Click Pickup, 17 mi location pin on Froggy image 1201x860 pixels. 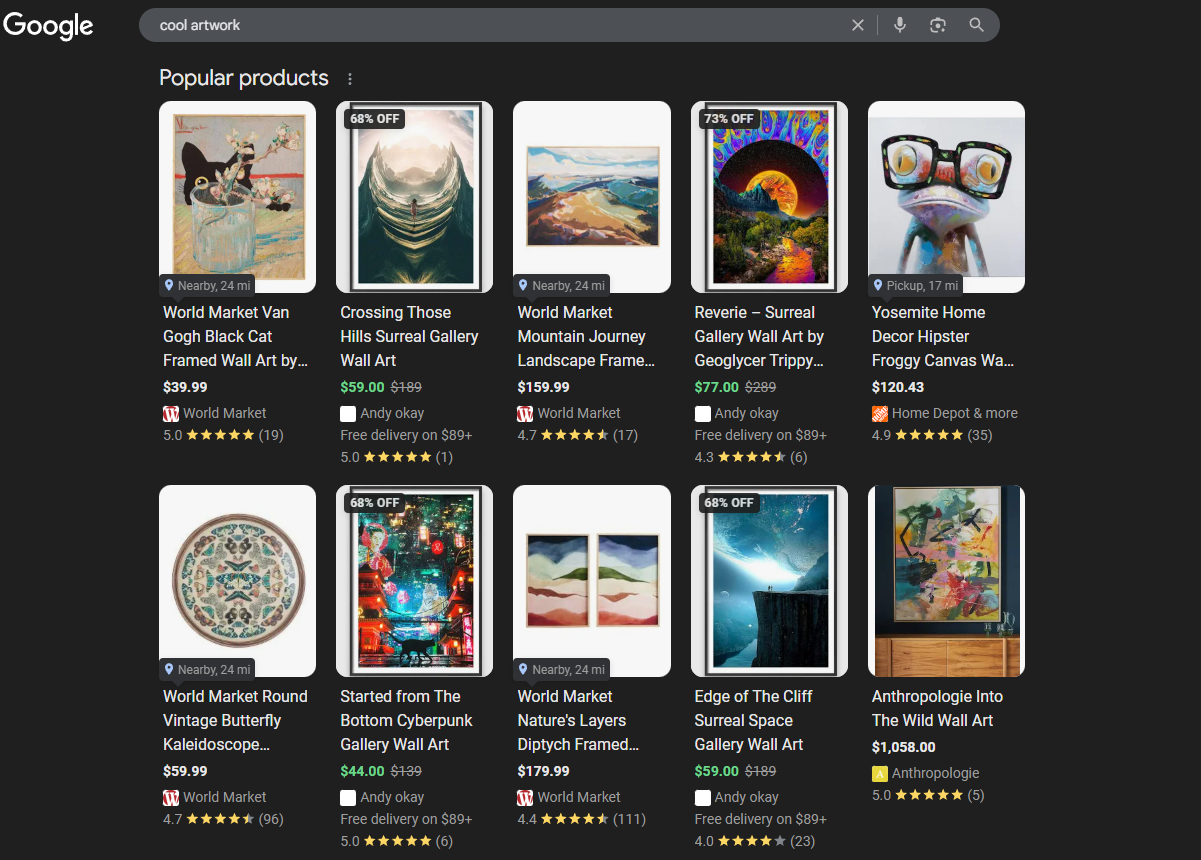[878, 285]
